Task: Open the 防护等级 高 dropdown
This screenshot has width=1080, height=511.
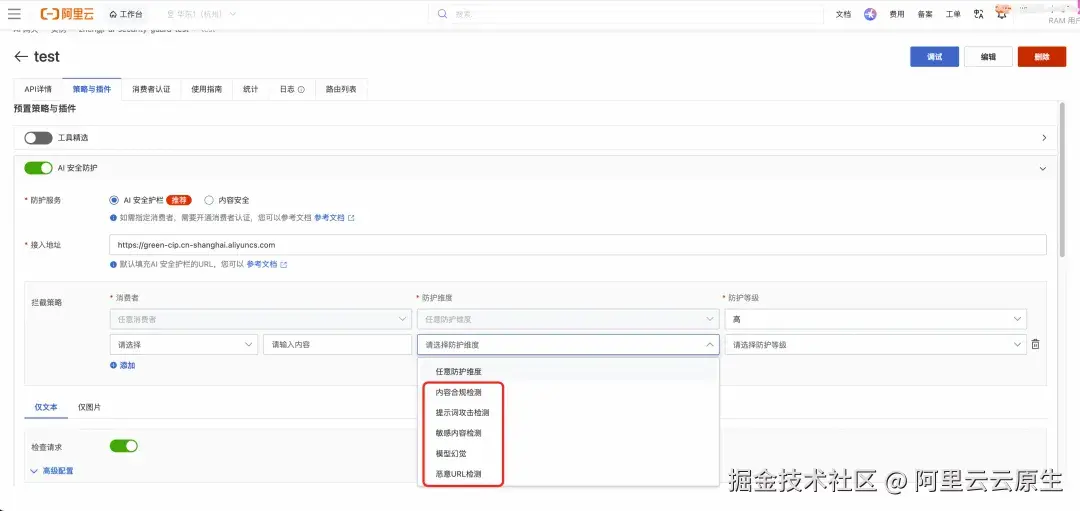Action: 875,319
